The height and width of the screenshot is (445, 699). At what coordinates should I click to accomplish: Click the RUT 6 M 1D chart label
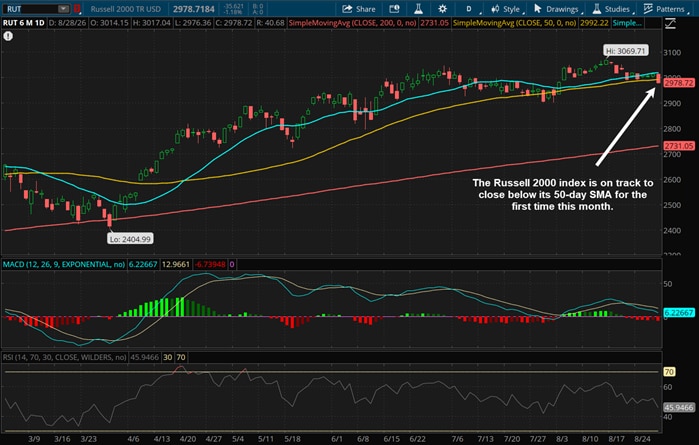click(24, 23)
